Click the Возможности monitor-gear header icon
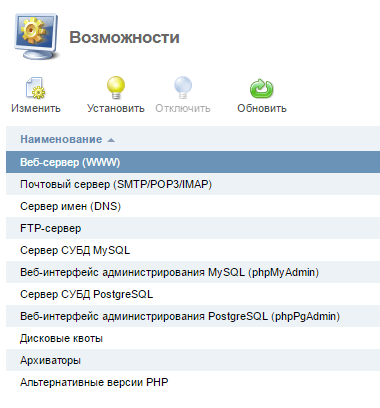The image size is (380, 408). (x=37, y=37)
